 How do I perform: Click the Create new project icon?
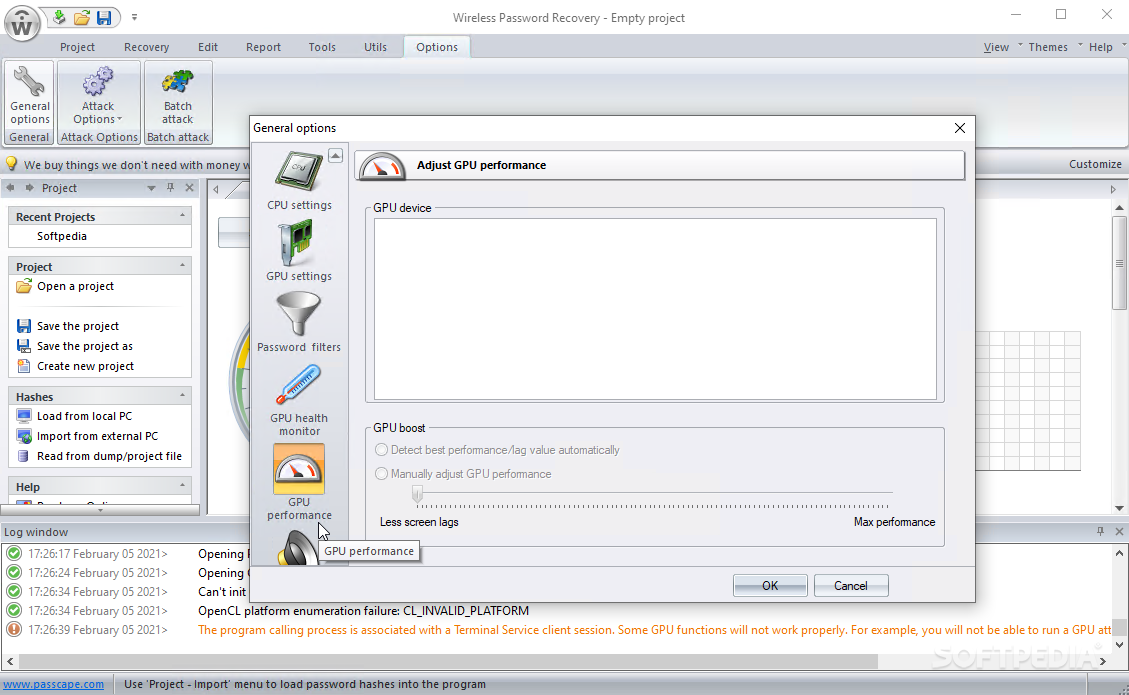[x=24, y=366]
